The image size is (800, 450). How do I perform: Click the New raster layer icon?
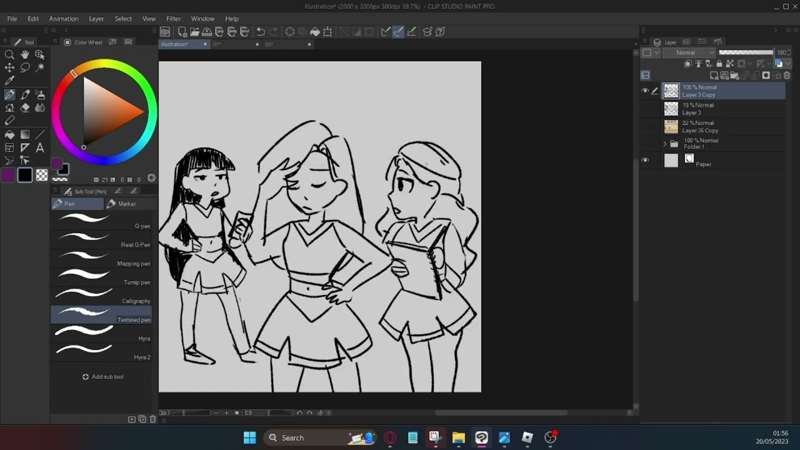click(x=714, y=76)
